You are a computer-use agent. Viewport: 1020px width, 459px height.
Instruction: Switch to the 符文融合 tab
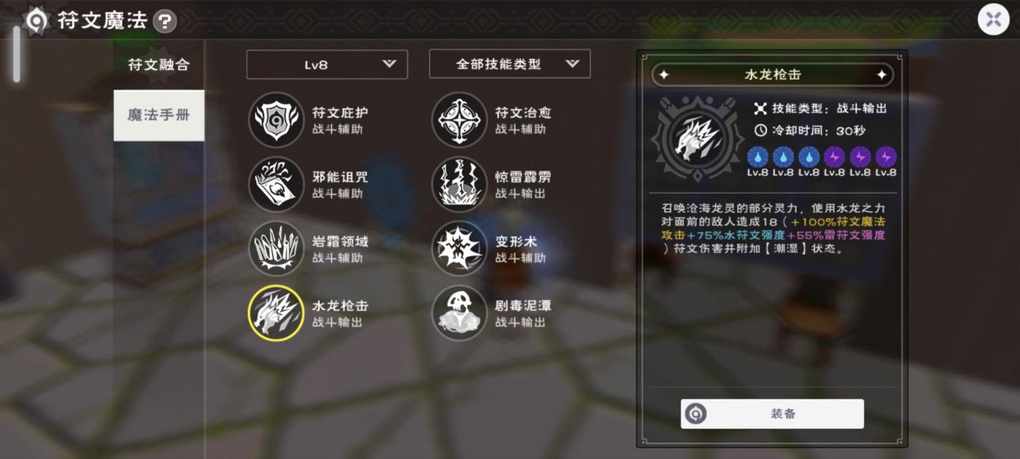[x=159, y=65]
